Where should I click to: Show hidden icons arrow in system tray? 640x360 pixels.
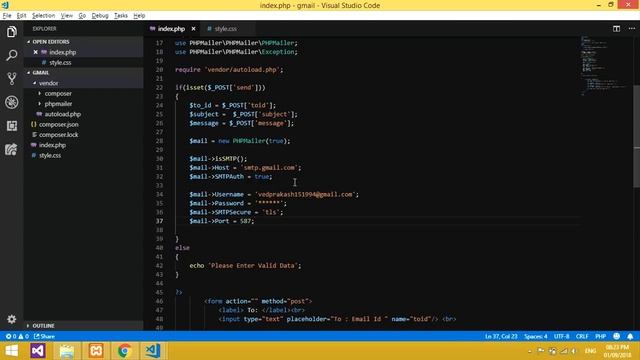coord(529,351)
